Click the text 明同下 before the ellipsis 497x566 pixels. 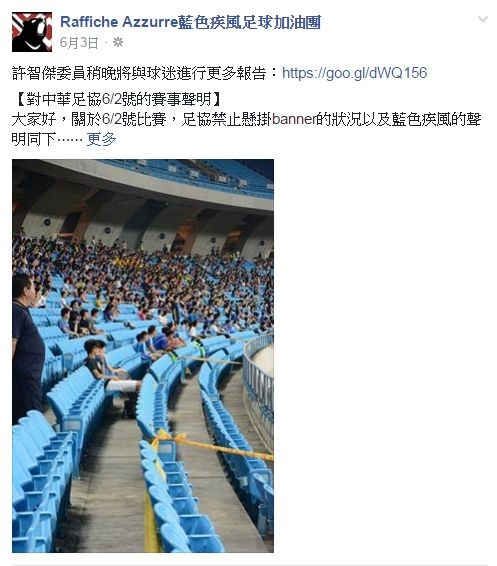tap(34, 139)
